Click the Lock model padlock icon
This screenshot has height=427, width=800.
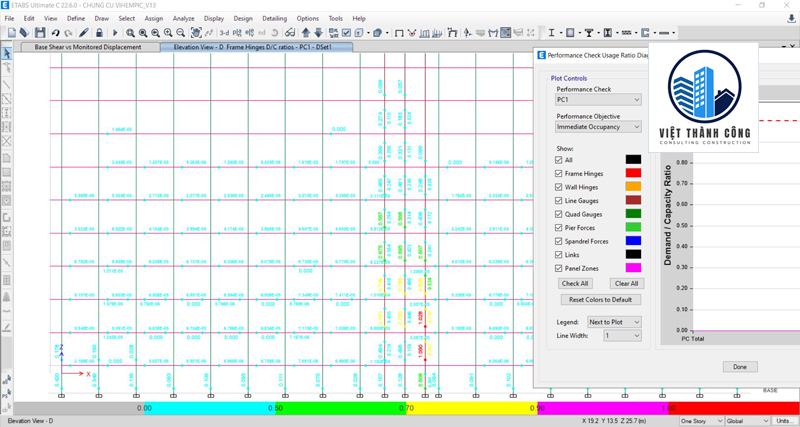98,33
